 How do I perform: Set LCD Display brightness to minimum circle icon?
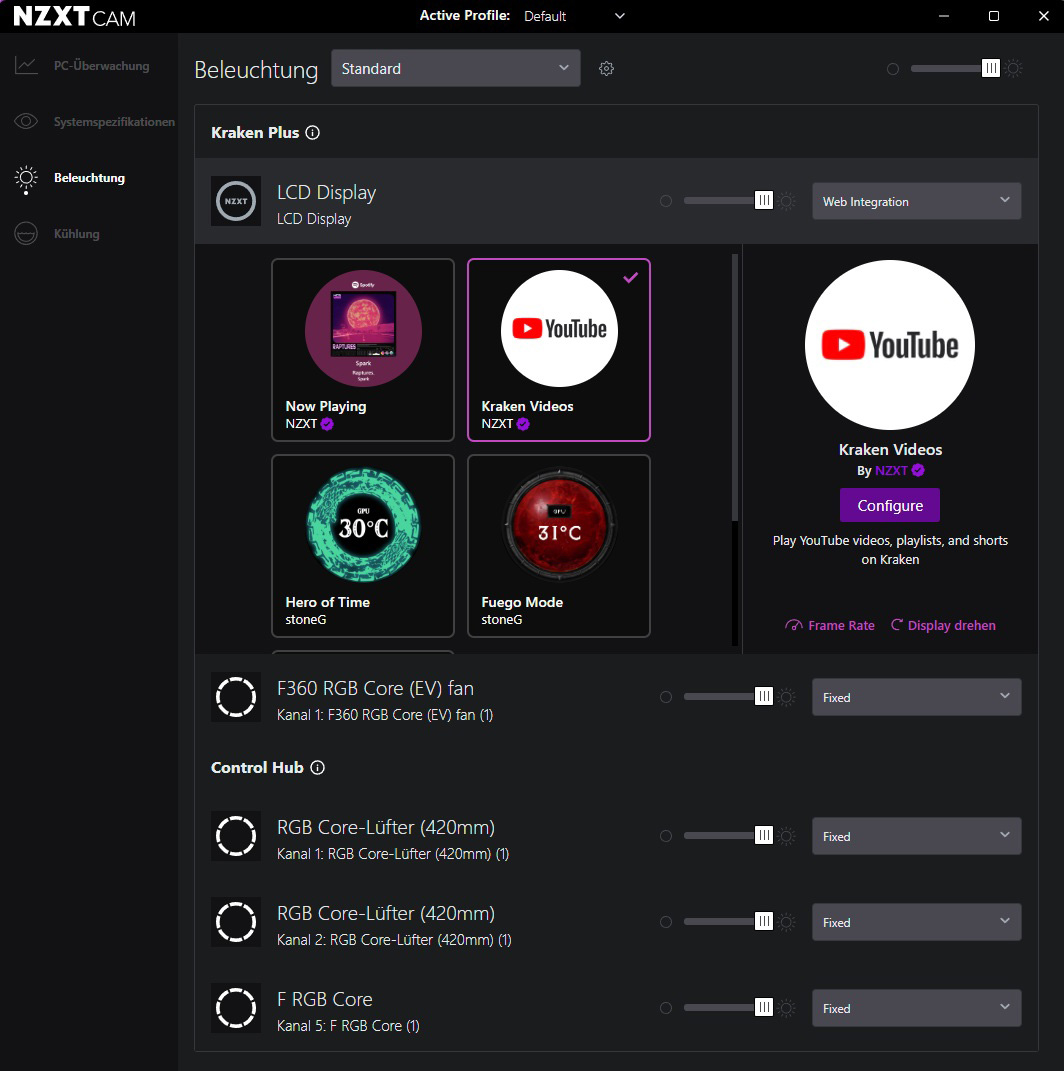(666, 201)
